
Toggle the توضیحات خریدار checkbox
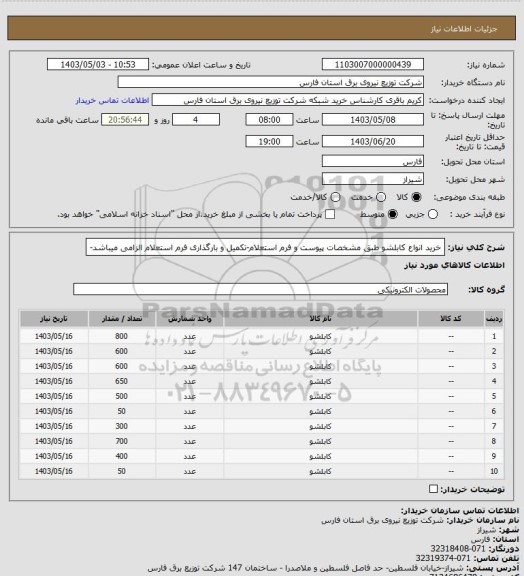coord(433,489)
